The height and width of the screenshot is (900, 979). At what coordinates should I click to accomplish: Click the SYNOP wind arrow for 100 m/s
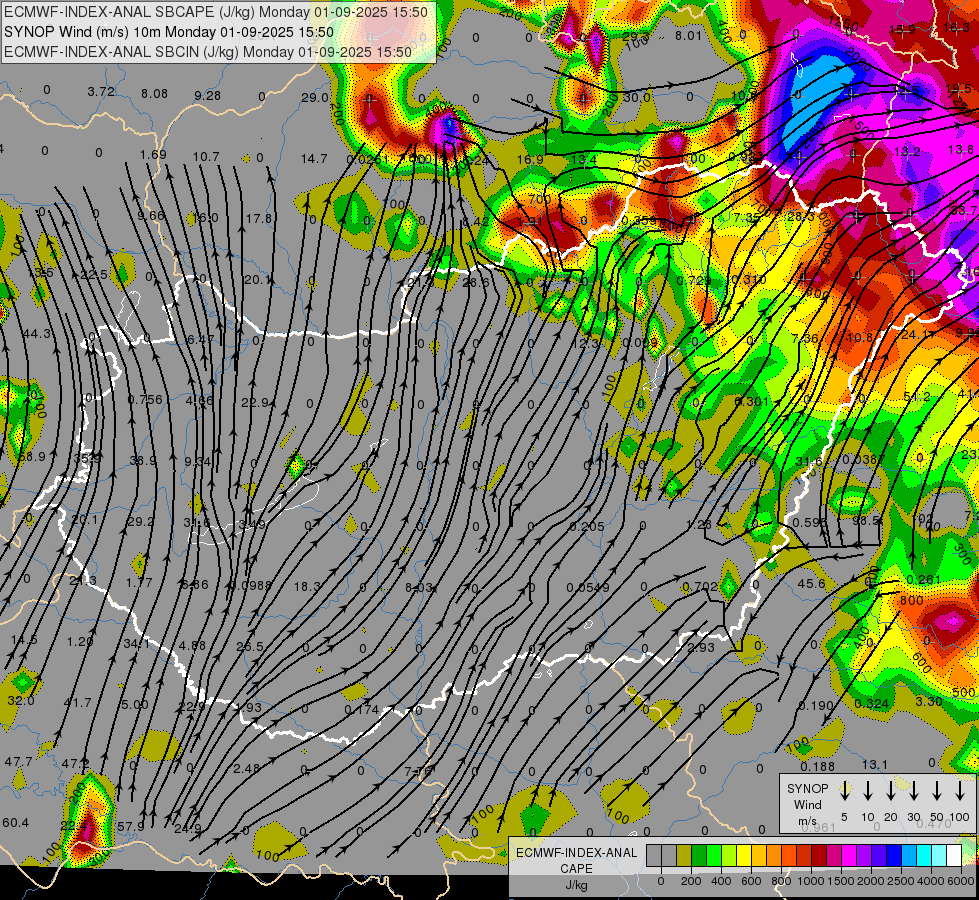(960, 791)
